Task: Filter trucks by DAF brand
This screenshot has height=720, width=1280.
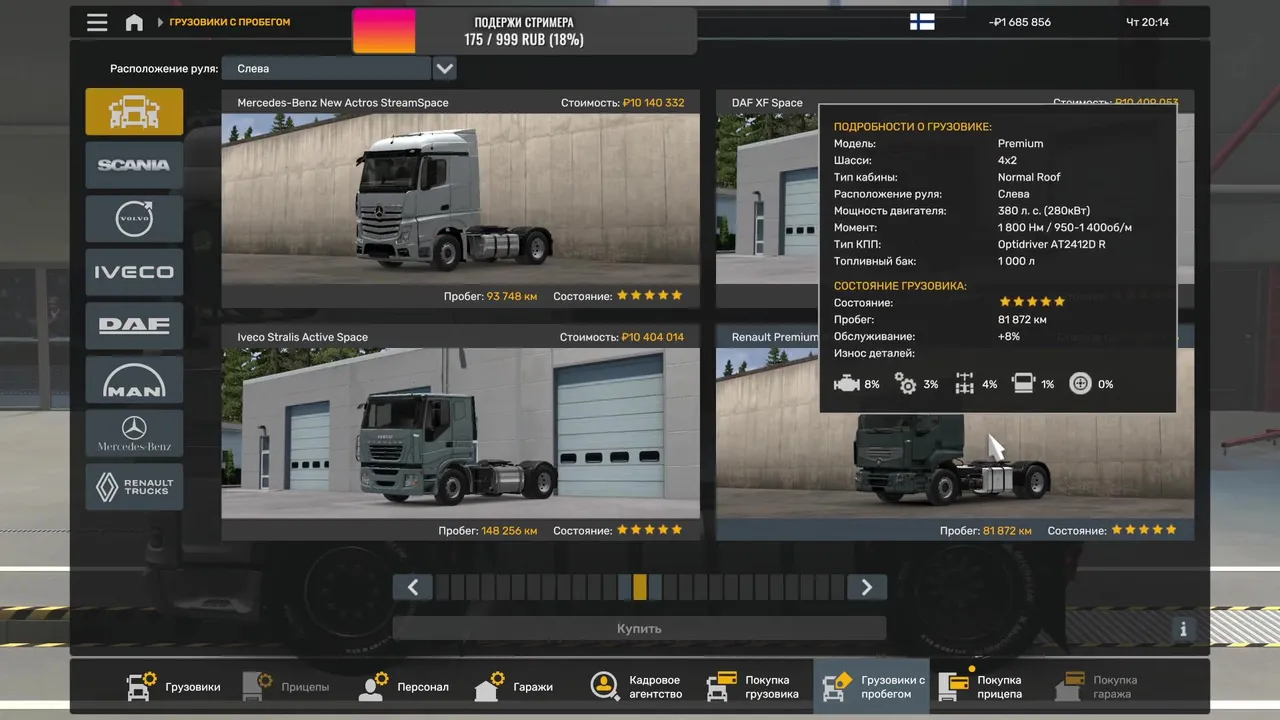Action: coord(134,325)
